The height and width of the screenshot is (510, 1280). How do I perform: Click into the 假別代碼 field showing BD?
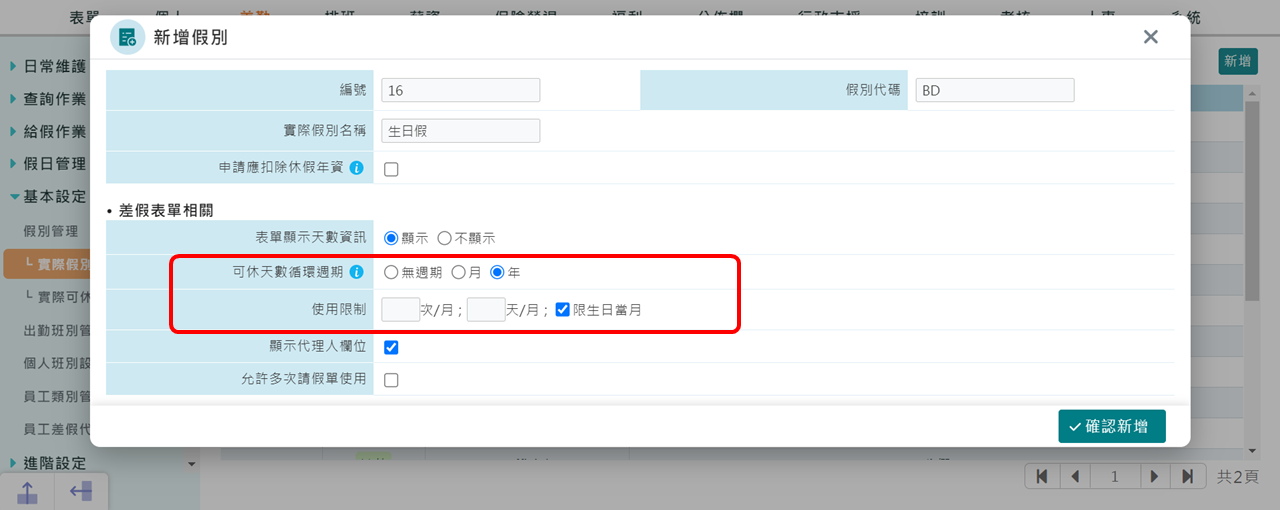[995, 90]
